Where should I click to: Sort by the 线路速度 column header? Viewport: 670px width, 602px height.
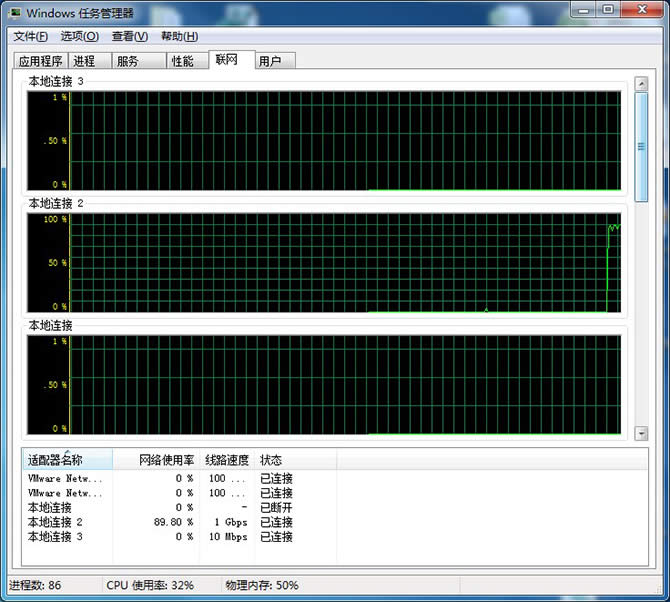pos(226,460)
